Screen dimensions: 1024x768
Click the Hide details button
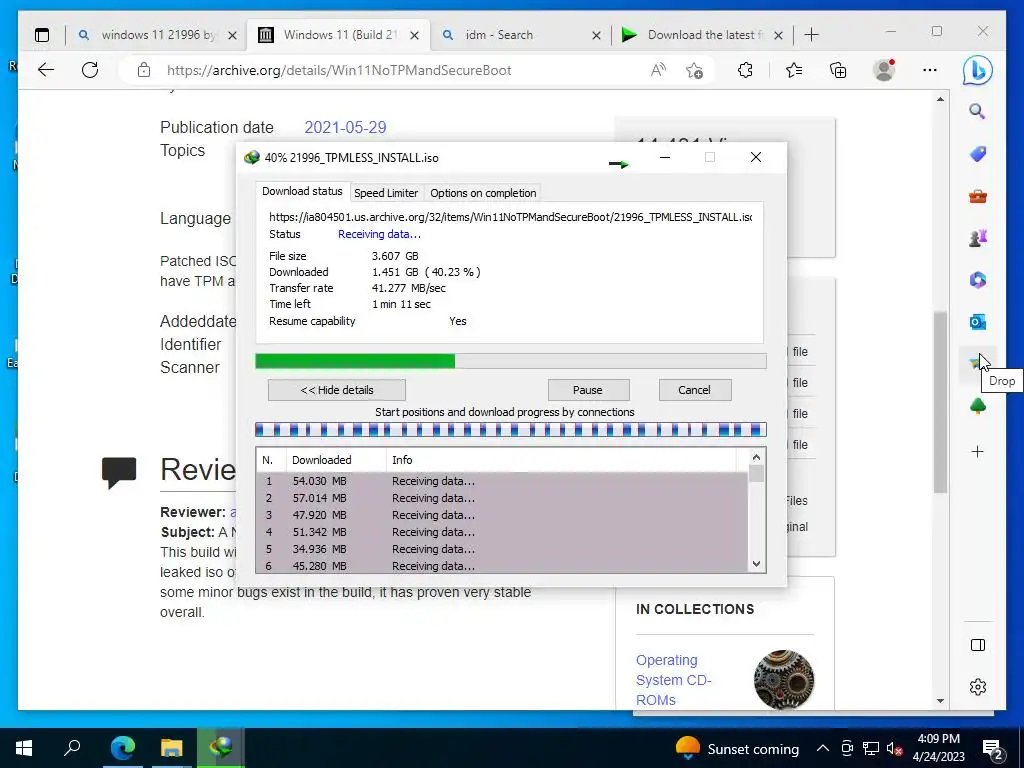point(336,390)
